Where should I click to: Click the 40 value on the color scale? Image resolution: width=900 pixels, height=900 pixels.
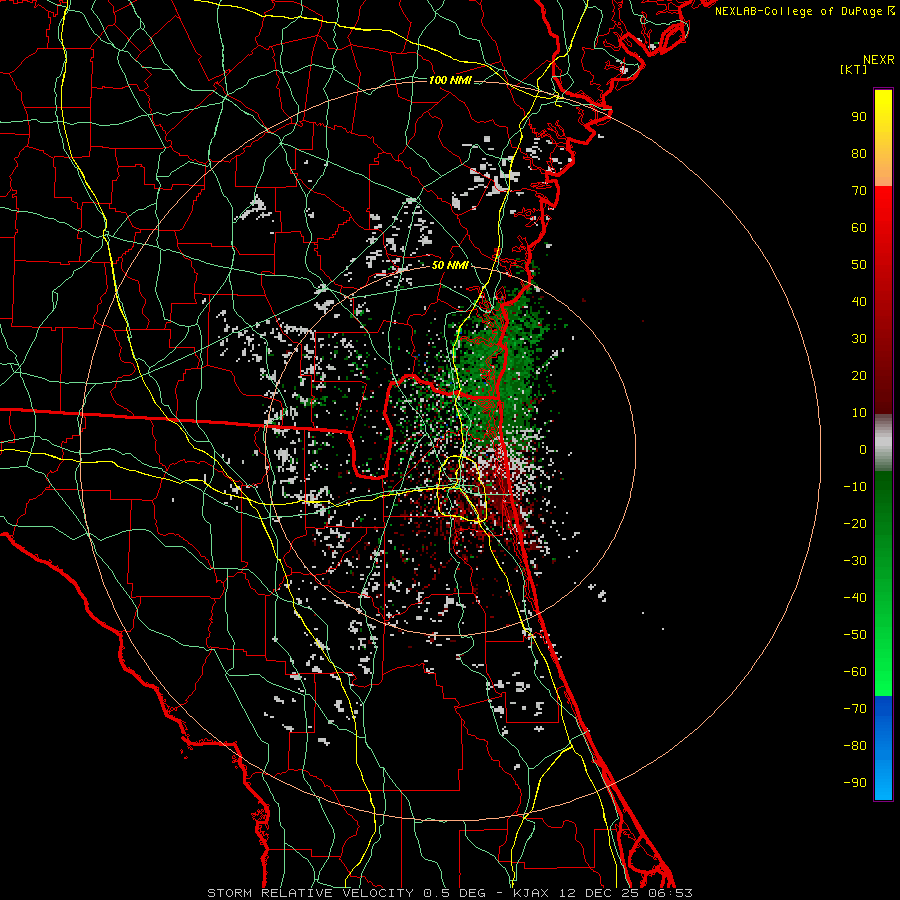(859, 301)
